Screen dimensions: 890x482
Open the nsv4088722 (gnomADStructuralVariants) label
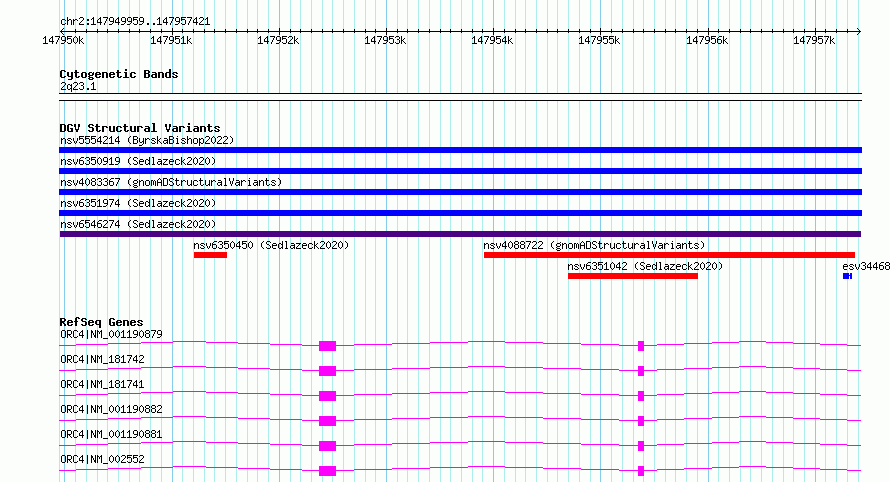coord(594,245)
